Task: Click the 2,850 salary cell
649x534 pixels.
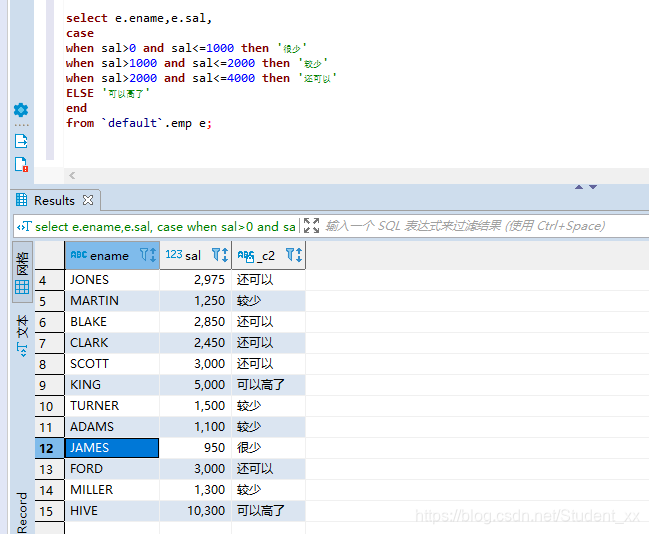Action: click(x=195, y=322)
